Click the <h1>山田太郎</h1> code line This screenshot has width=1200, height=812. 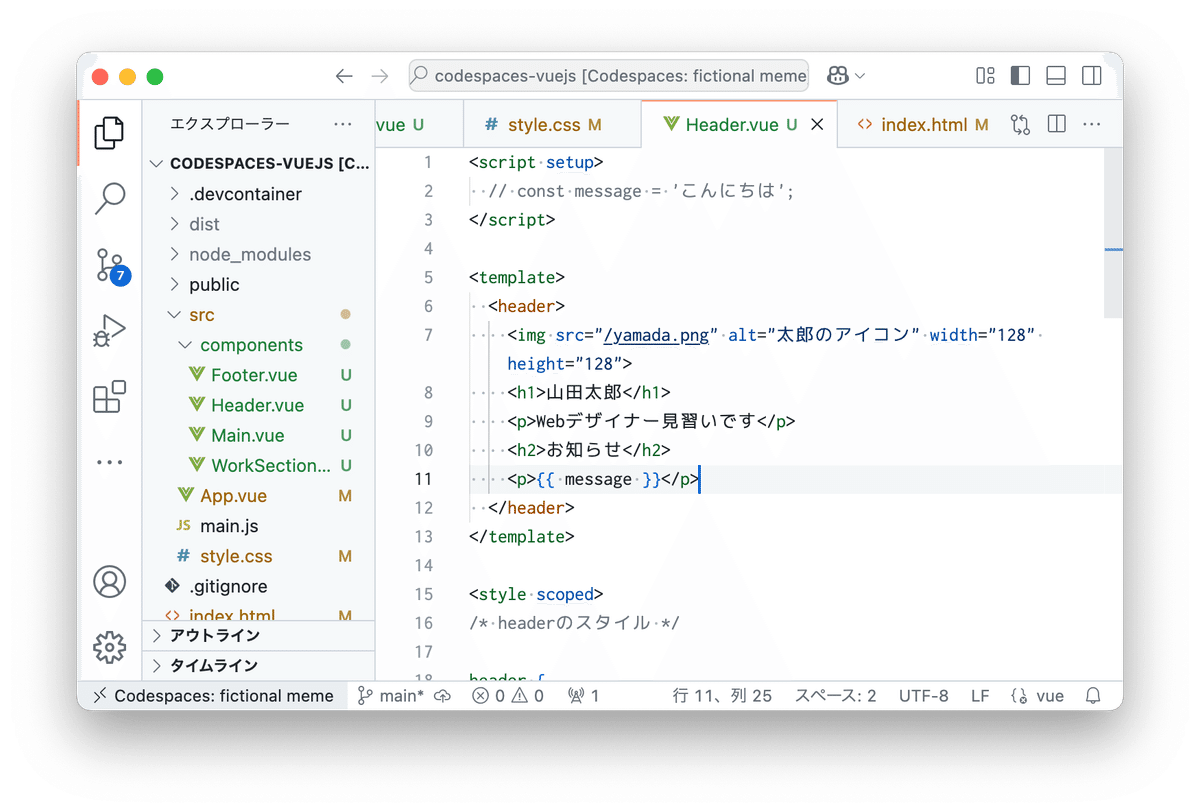coord(589,393)
